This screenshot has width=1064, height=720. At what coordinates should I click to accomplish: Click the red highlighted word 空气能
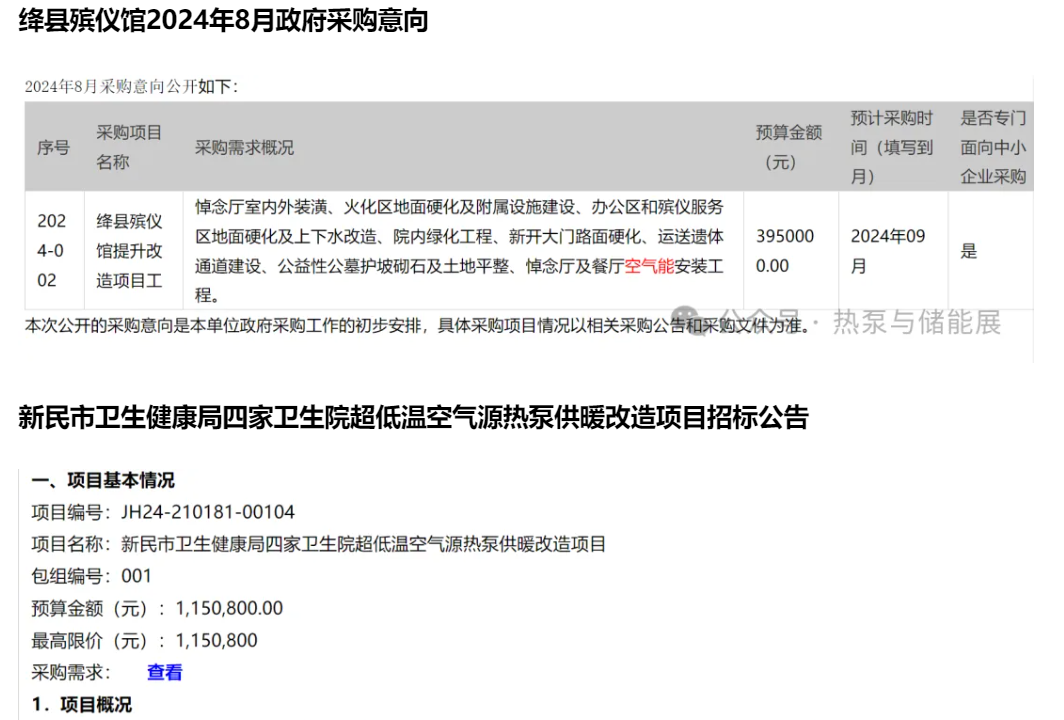pos(649,266)
